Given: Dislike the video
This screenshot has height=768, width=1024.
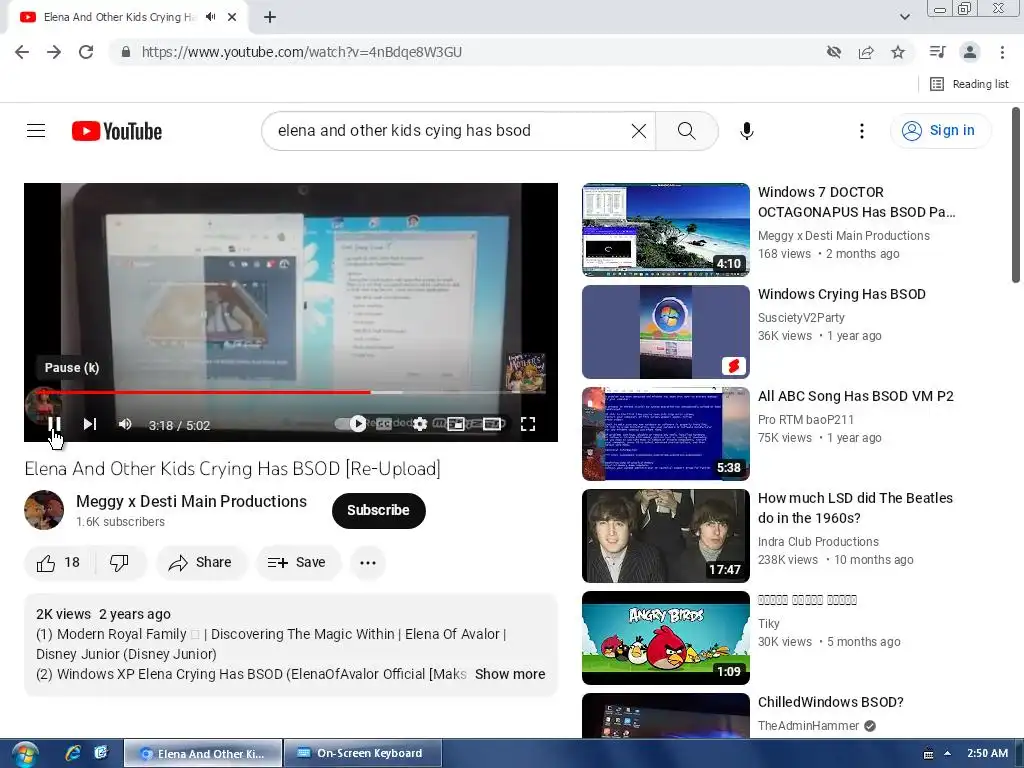Looking at the screenshot, I should click(x=120, y=562).
